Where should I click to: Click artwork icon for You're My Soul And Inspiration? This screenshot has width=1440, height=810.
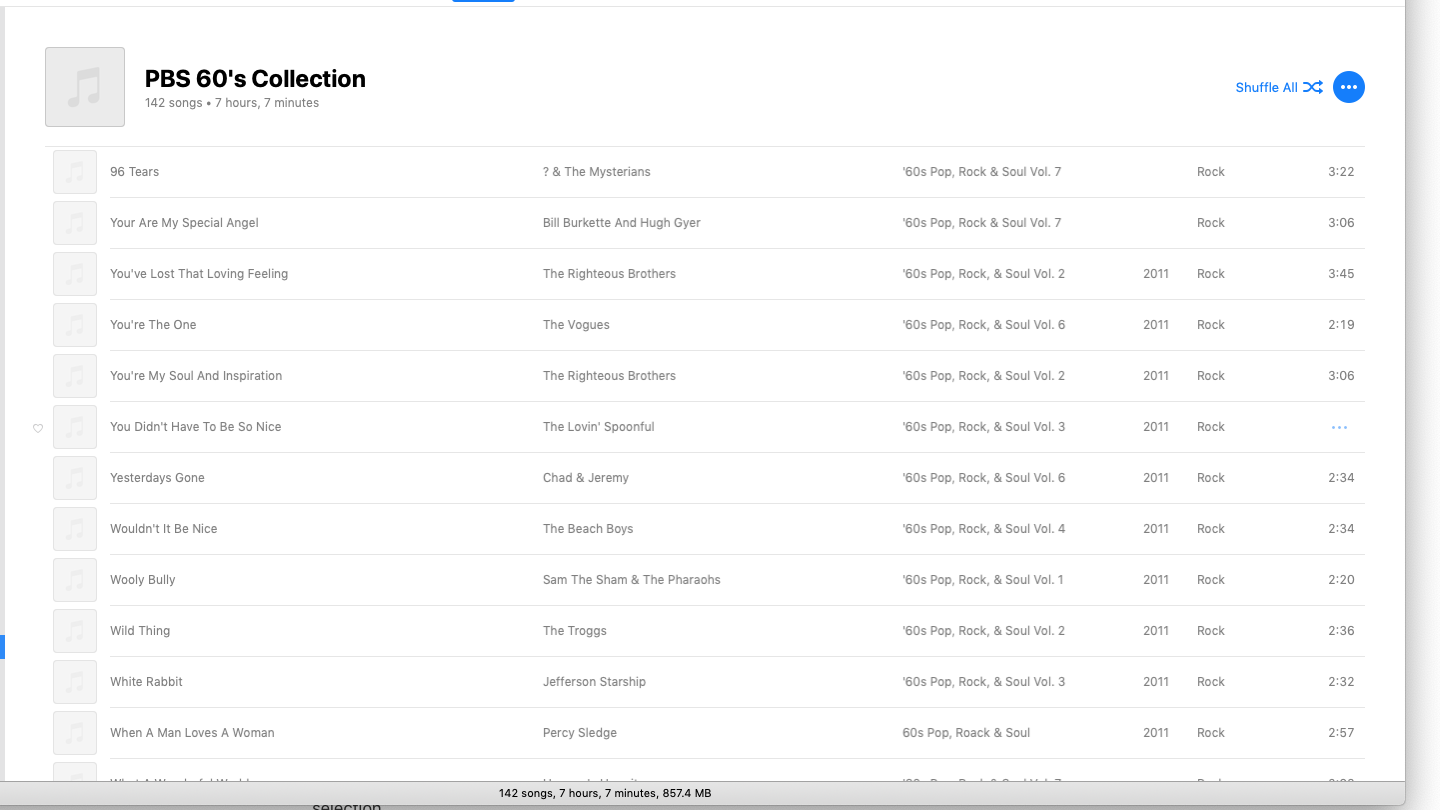pos(75,376)
